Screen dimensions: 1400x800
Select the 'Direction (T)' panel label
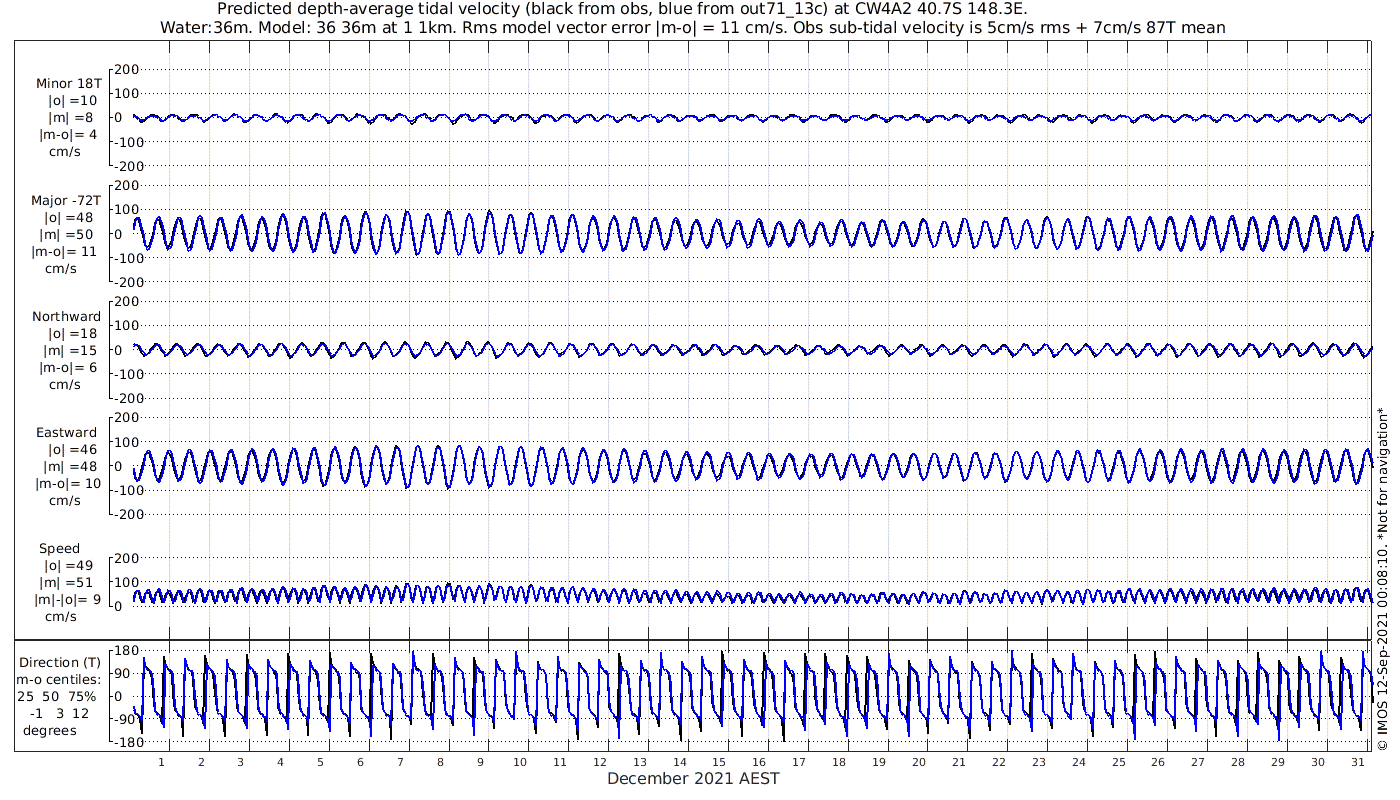(62, 663)
